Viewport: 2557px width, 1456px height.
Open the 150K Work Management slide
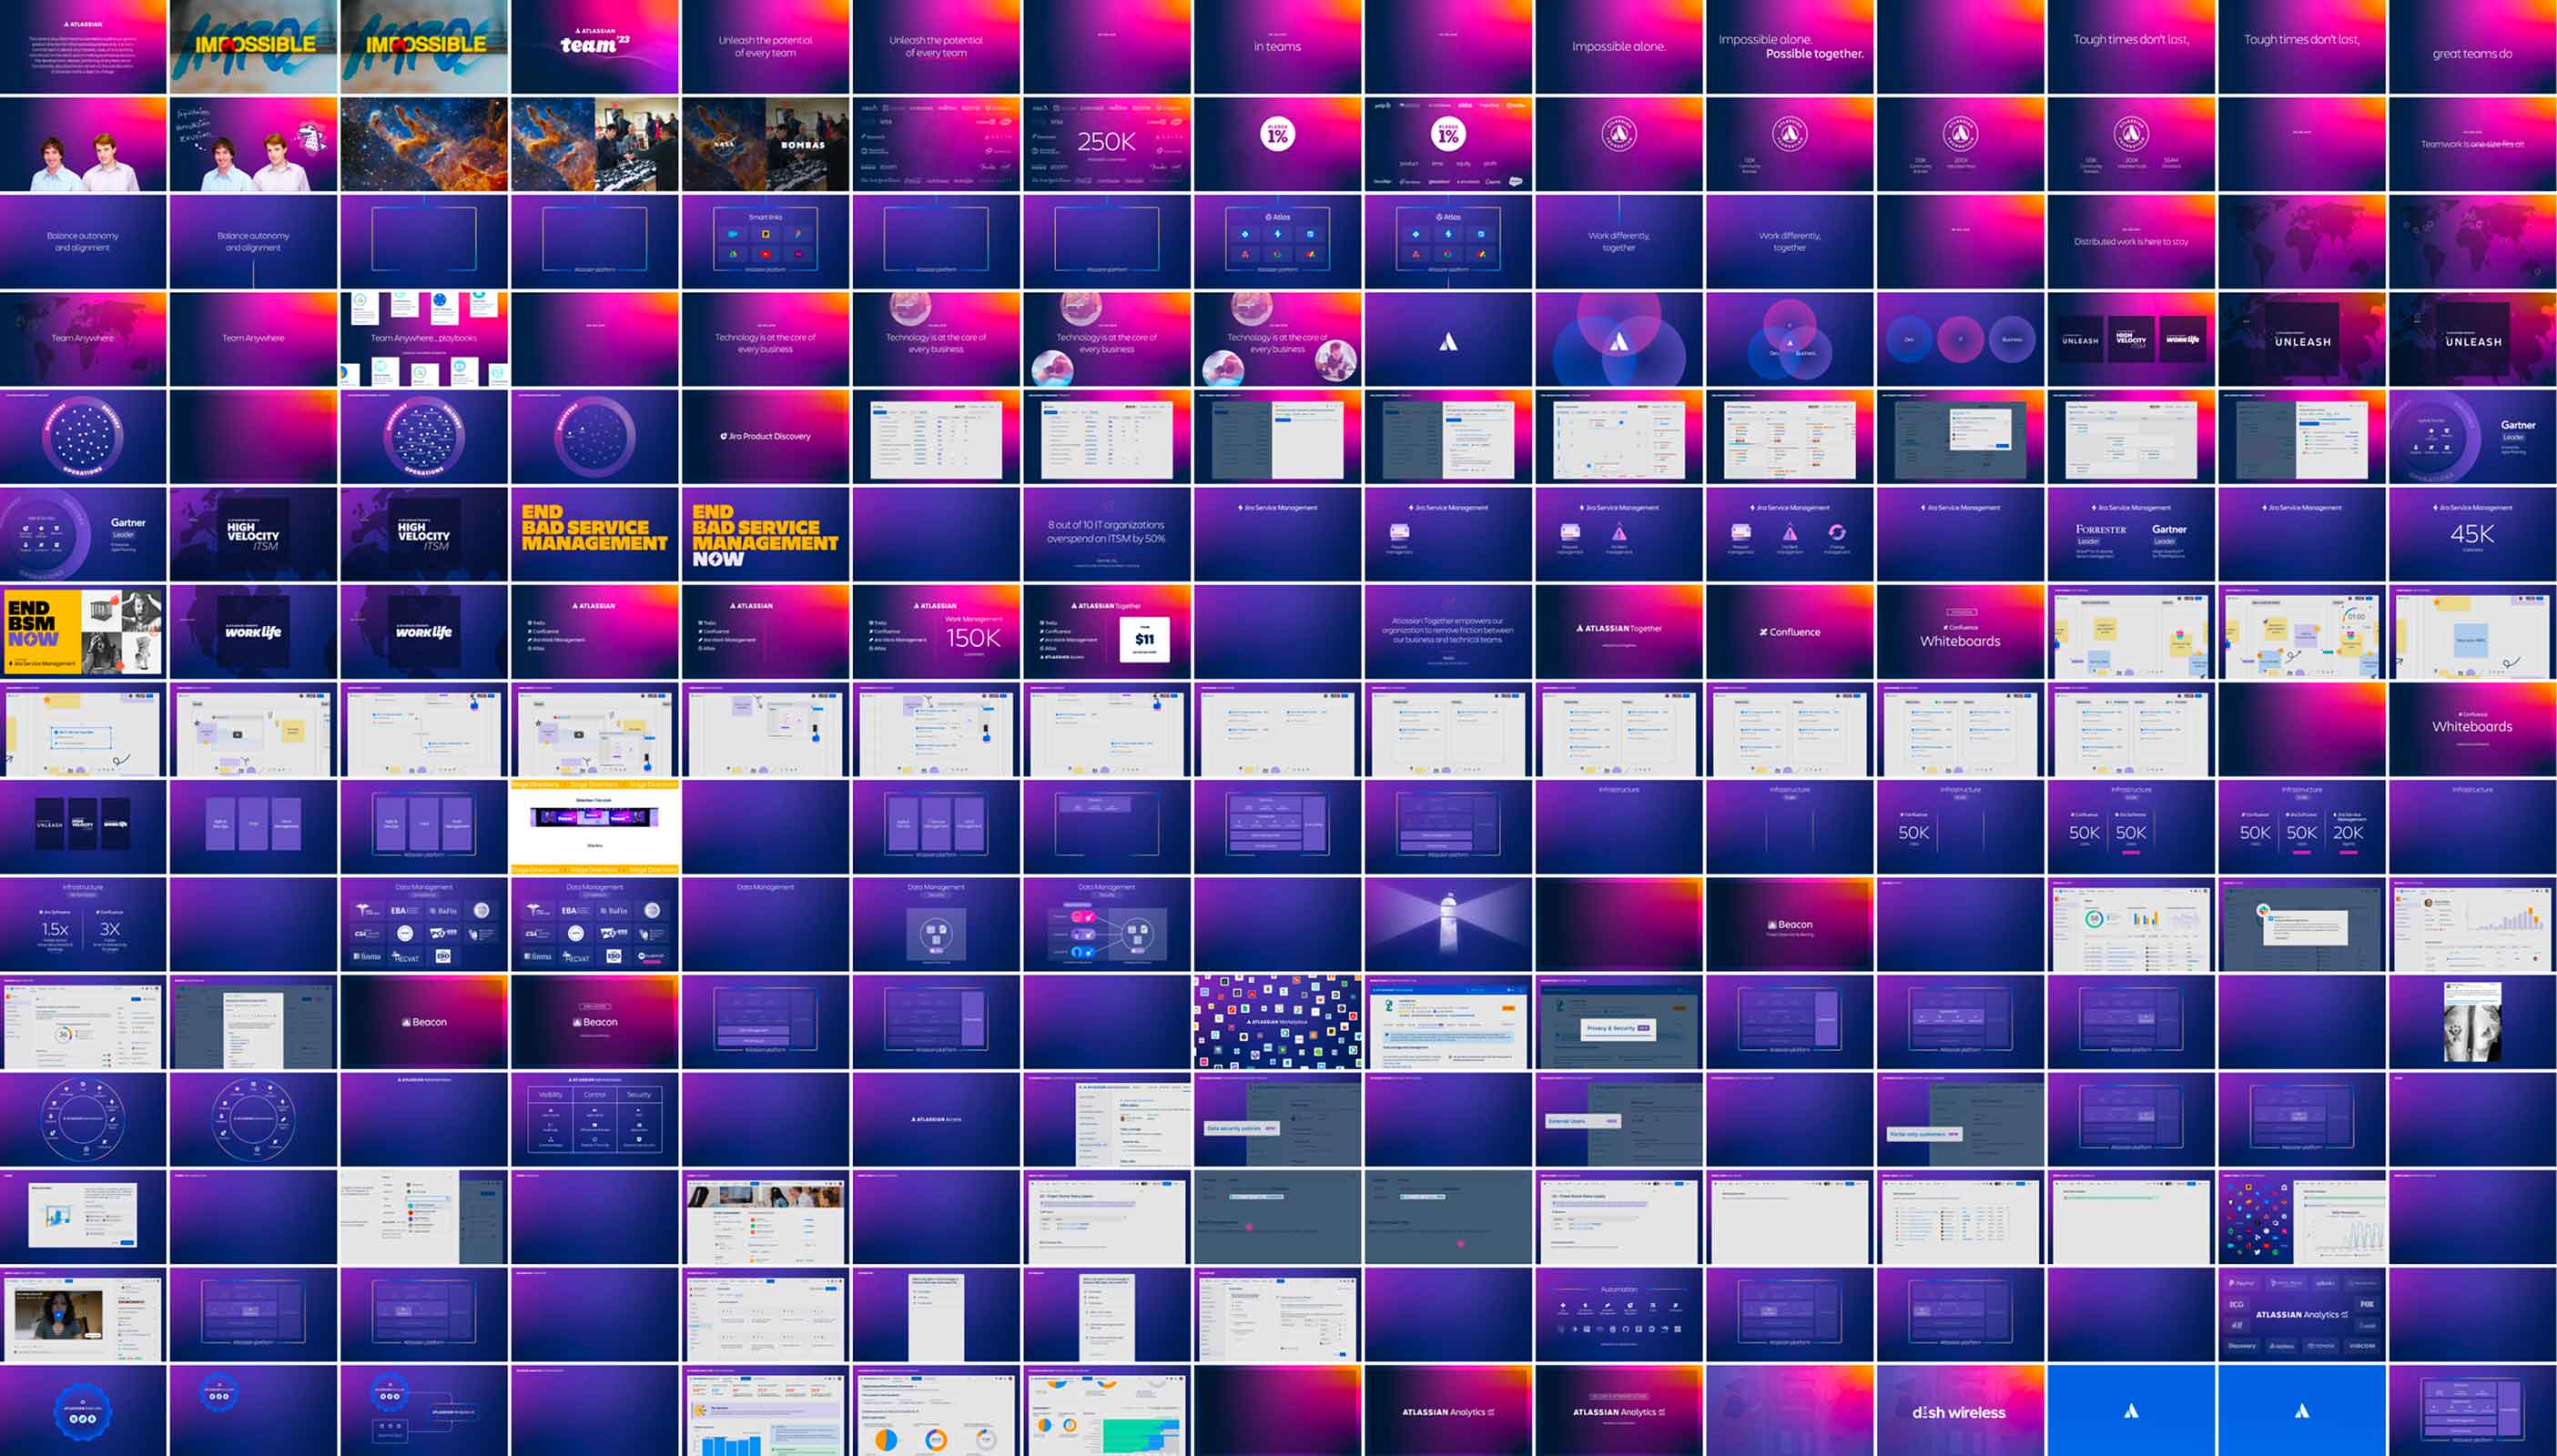[936, 631]
